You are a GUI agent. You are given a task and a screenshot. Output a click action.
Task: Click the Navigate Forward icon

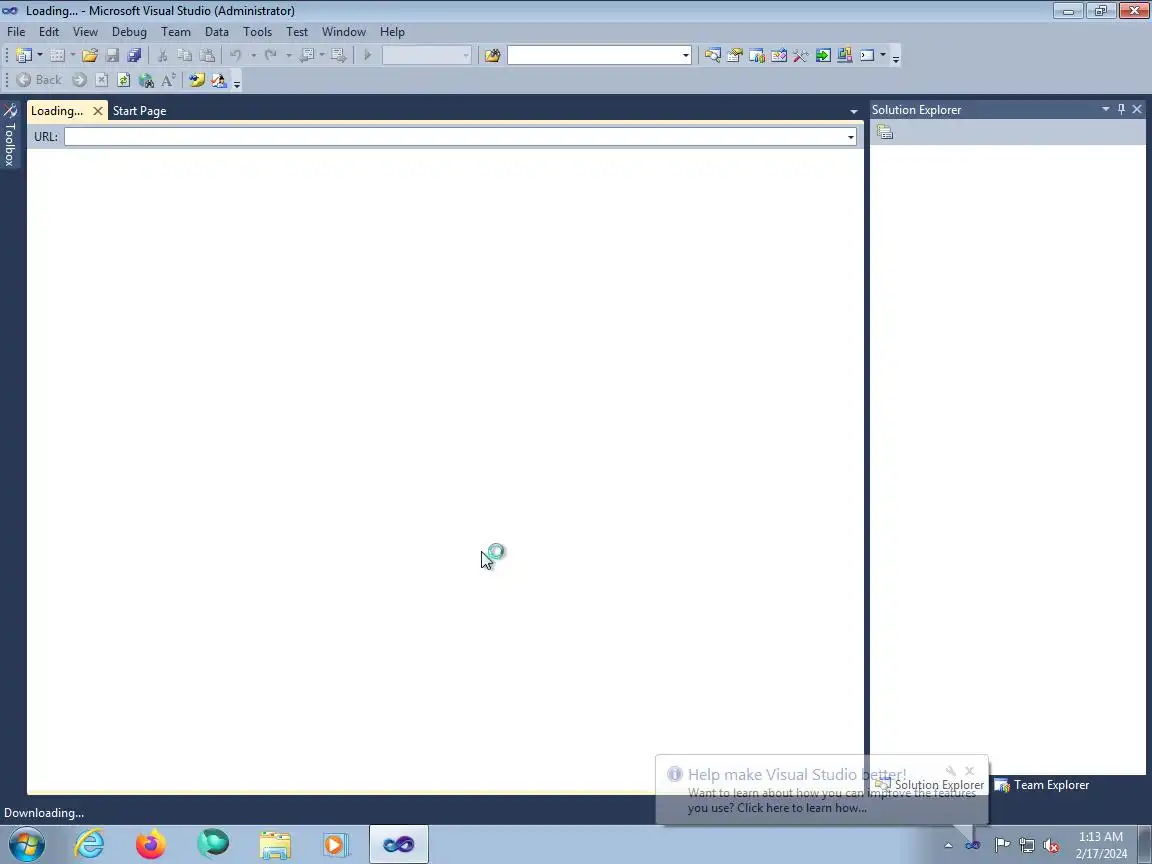pos(339,55)
